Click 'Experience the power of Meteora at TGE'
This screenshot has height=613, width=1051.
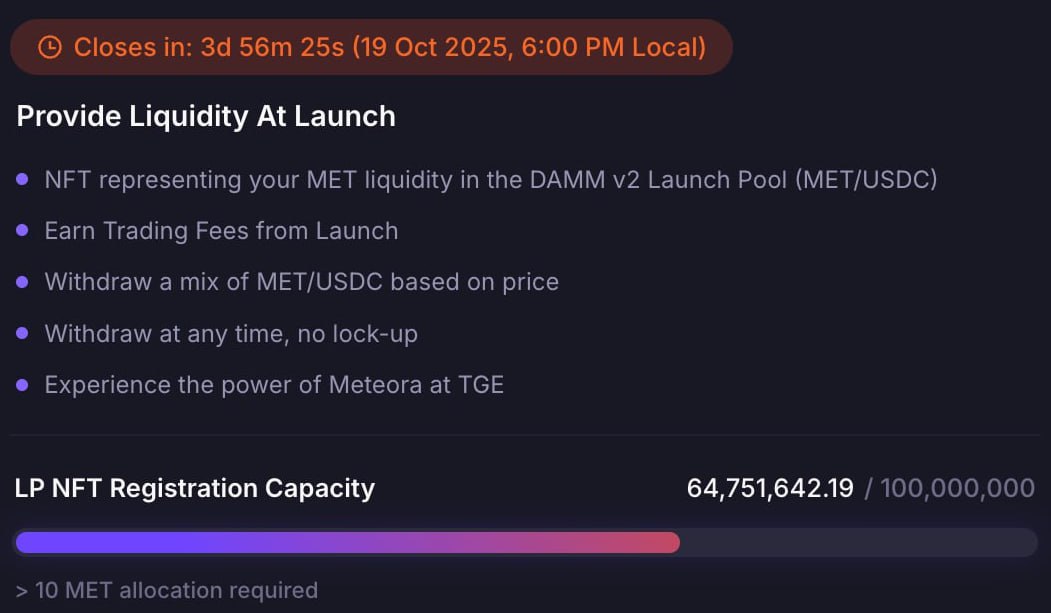click(x=274, y=384)
